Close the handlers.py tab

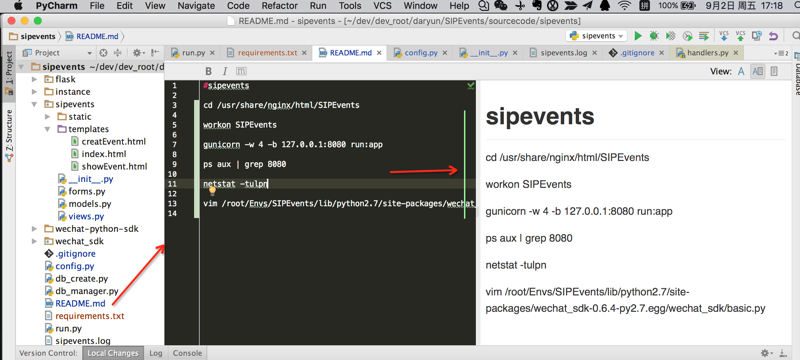click(x=736, y=53)
